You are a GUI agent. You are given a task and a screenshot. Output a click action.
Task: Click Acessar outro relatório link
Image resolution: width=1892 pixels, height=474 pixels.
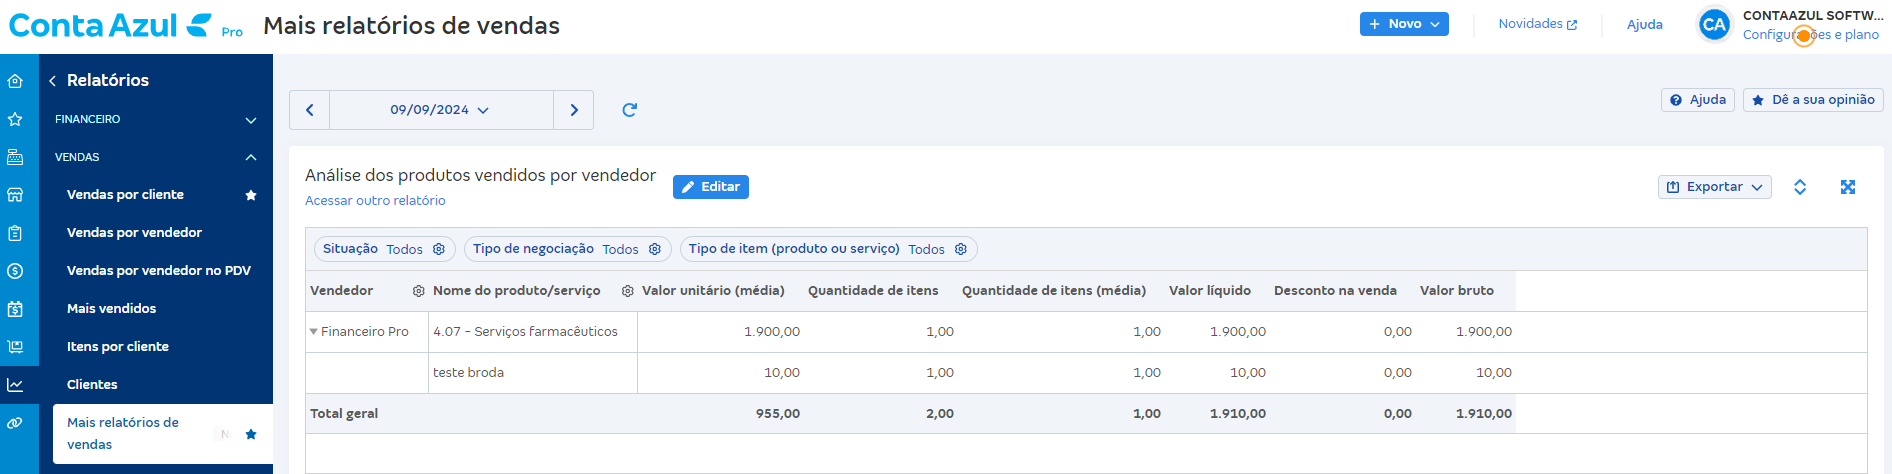point(375,201)
